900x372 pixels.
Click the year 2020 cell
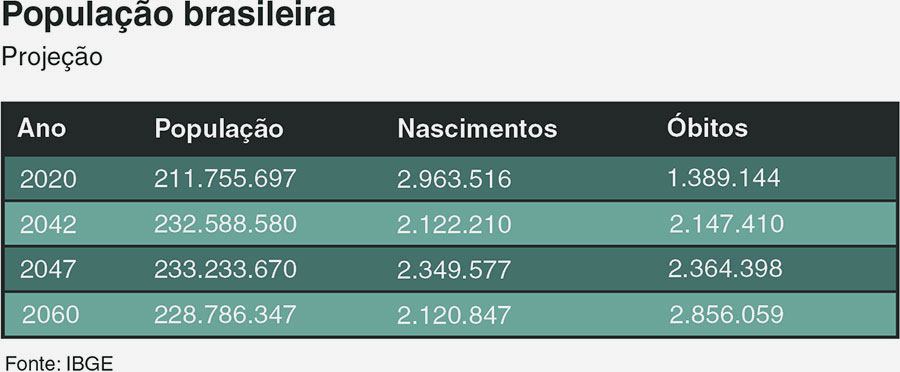[x=48, y=179]
